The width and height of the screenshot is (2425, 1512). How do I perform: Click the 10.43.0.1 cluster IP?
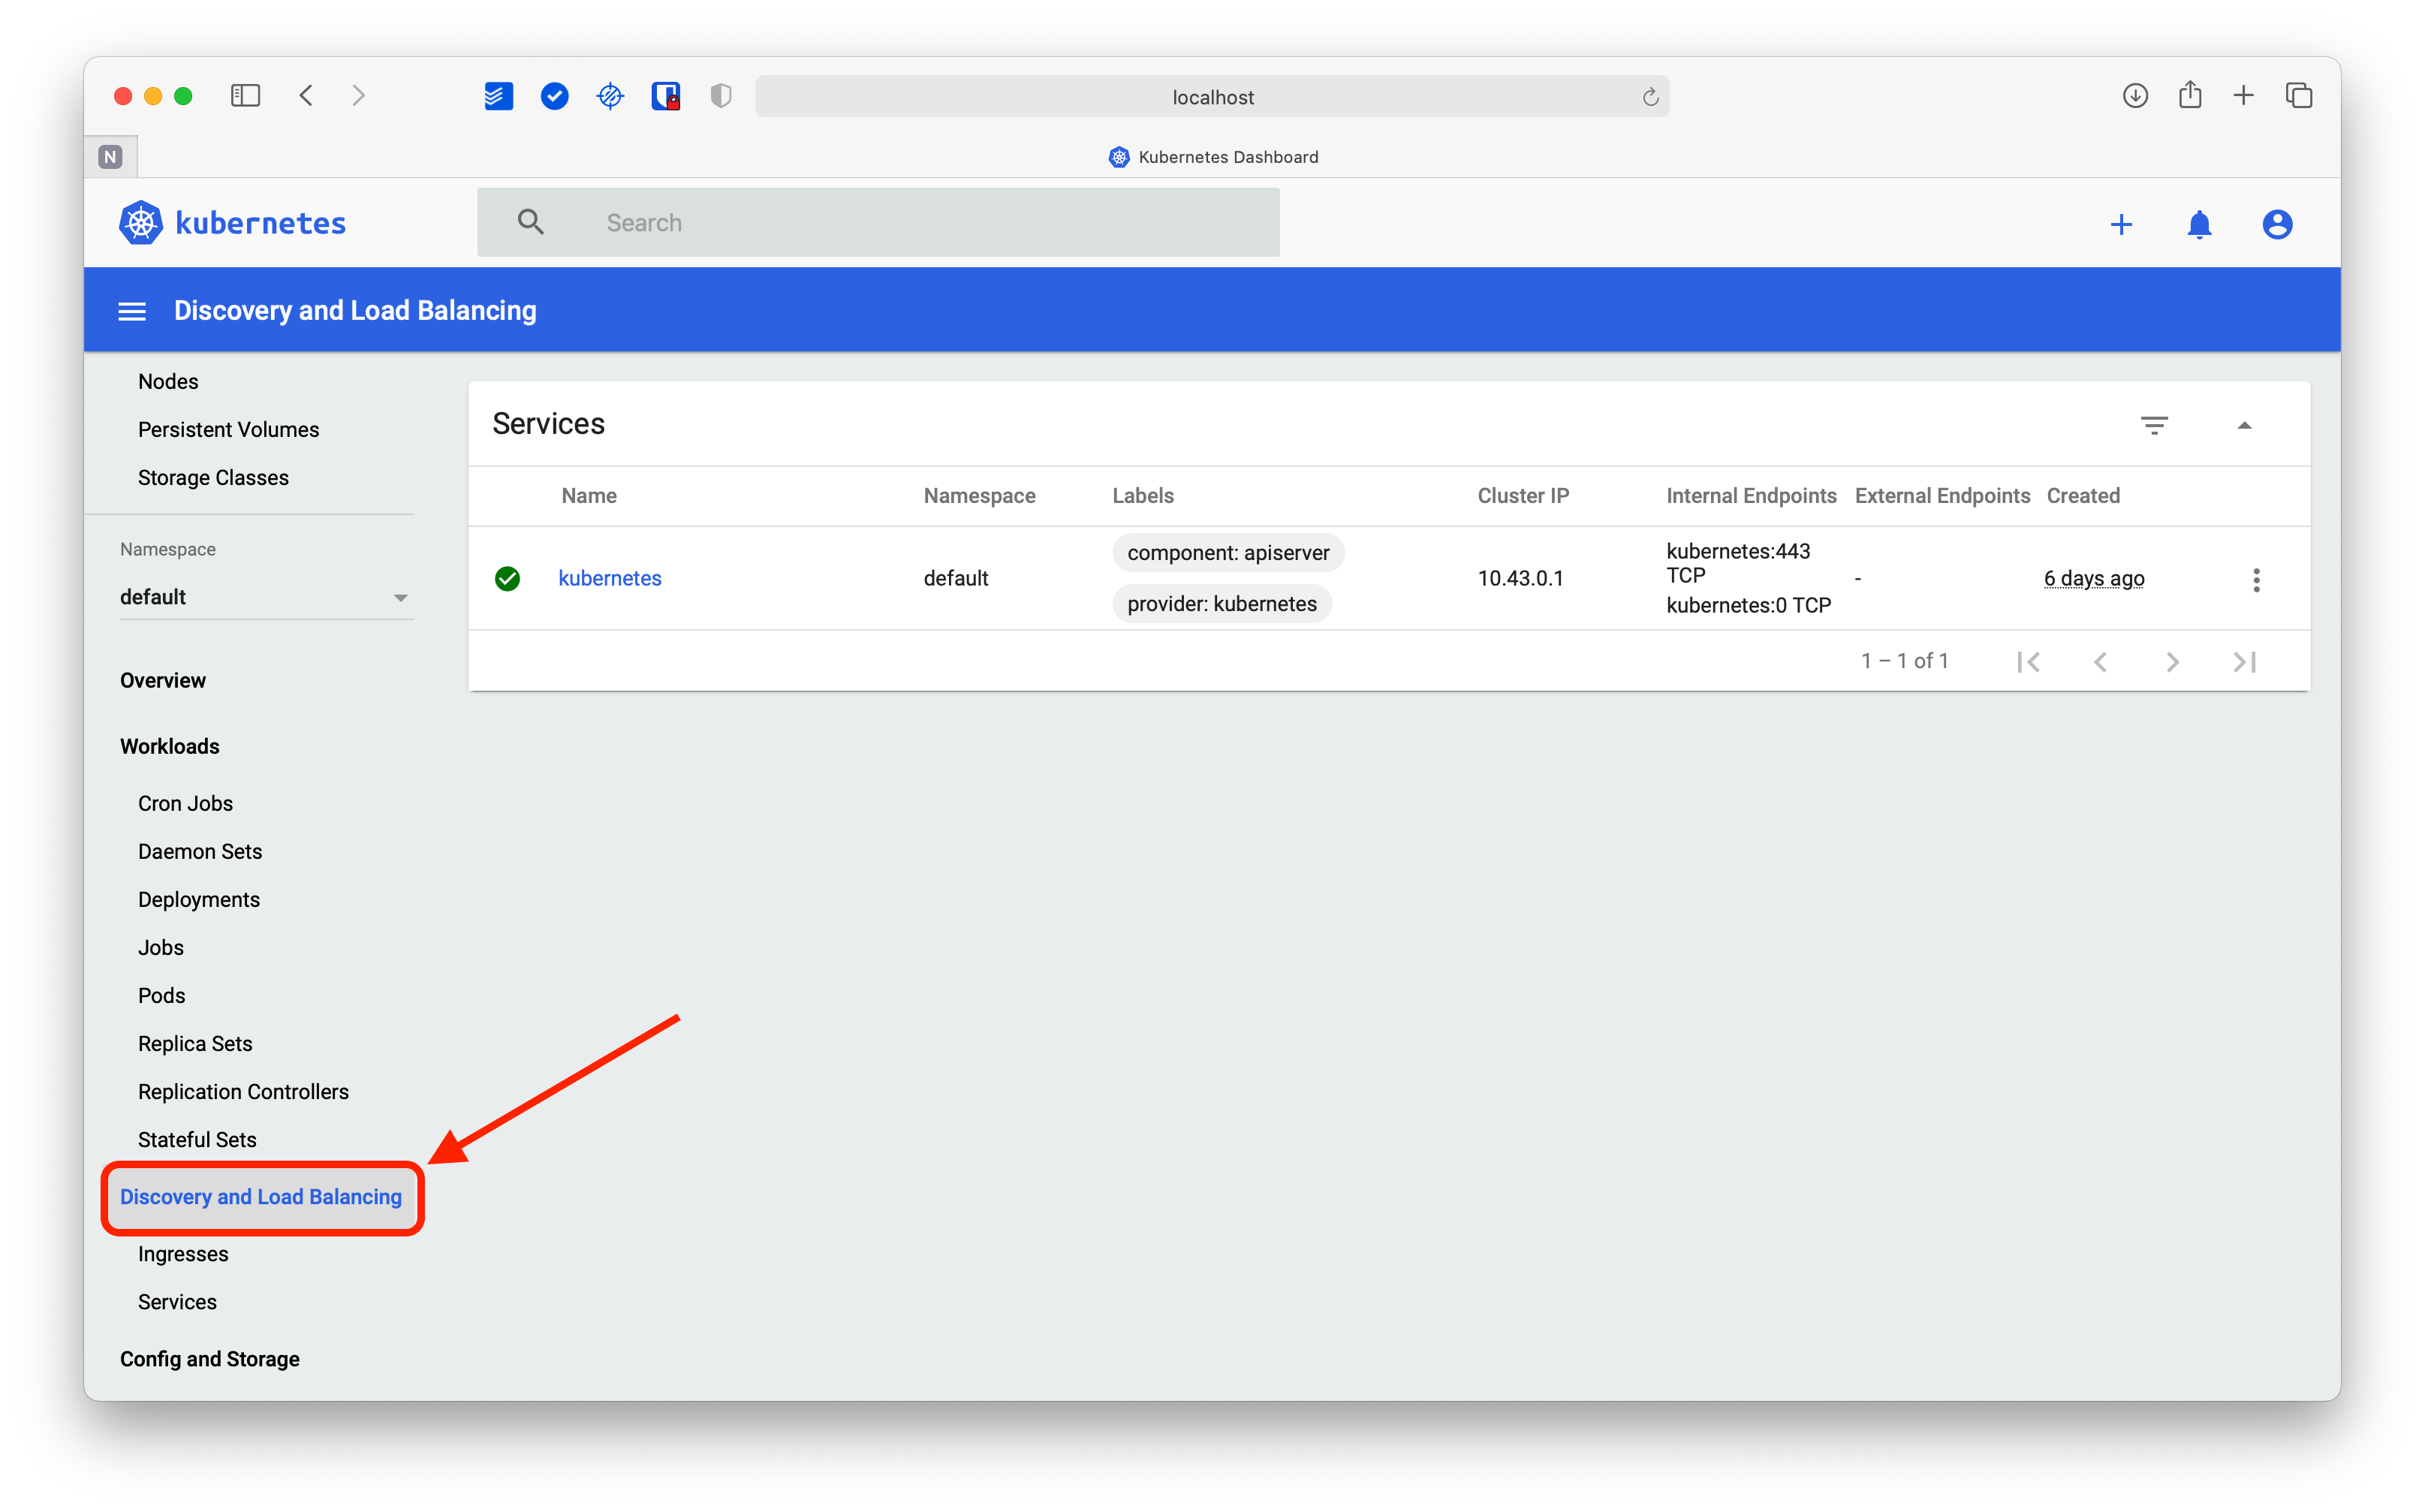(1520, 578)
